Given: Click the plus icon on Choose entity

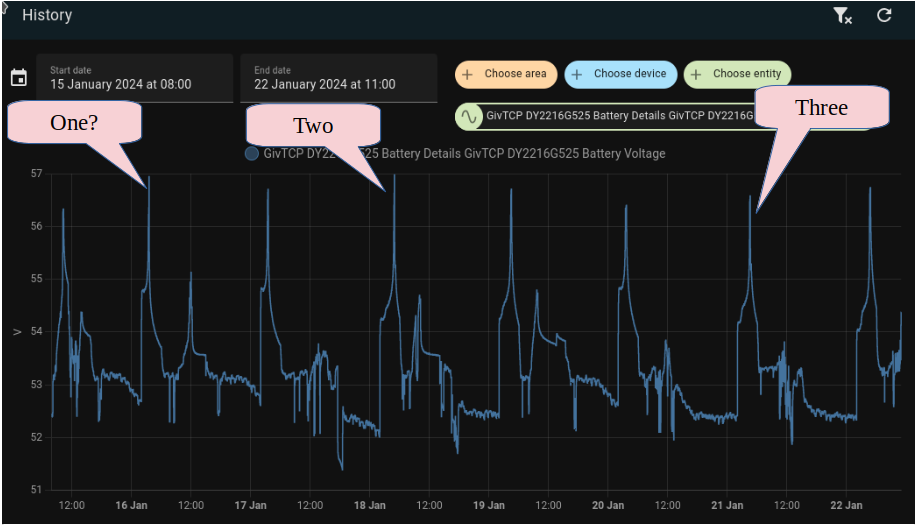Looking at the screenshot, I should (x=696, y=74).
